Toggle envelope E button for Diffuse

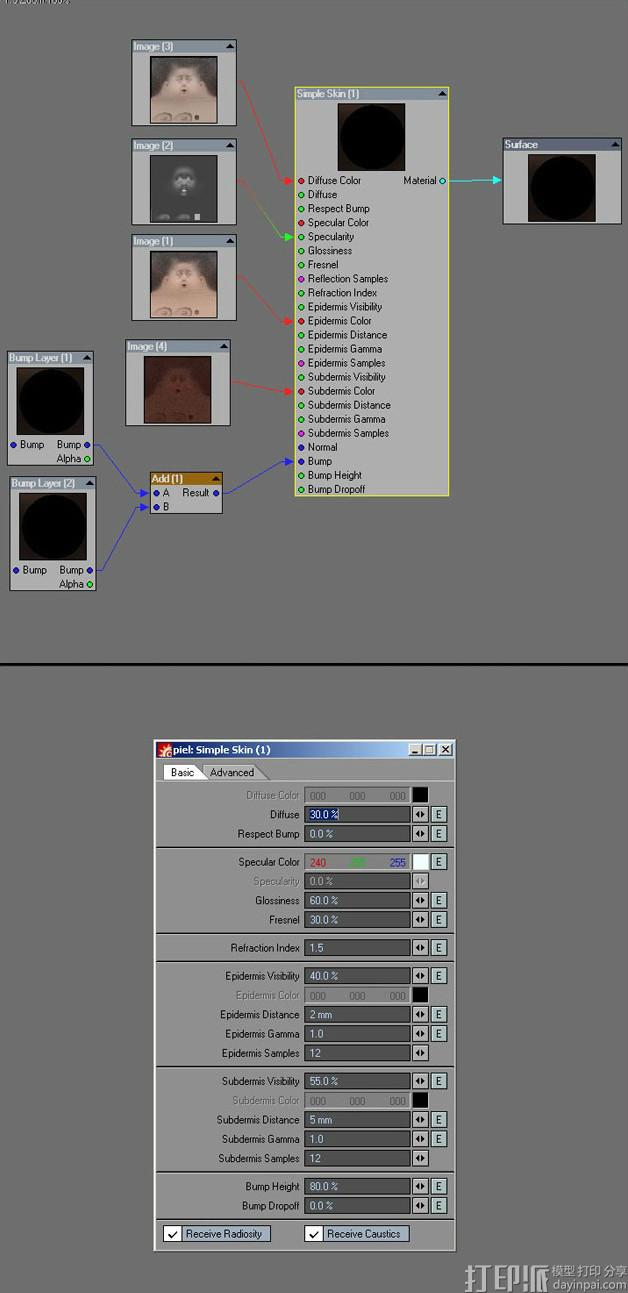coord(438,815)
